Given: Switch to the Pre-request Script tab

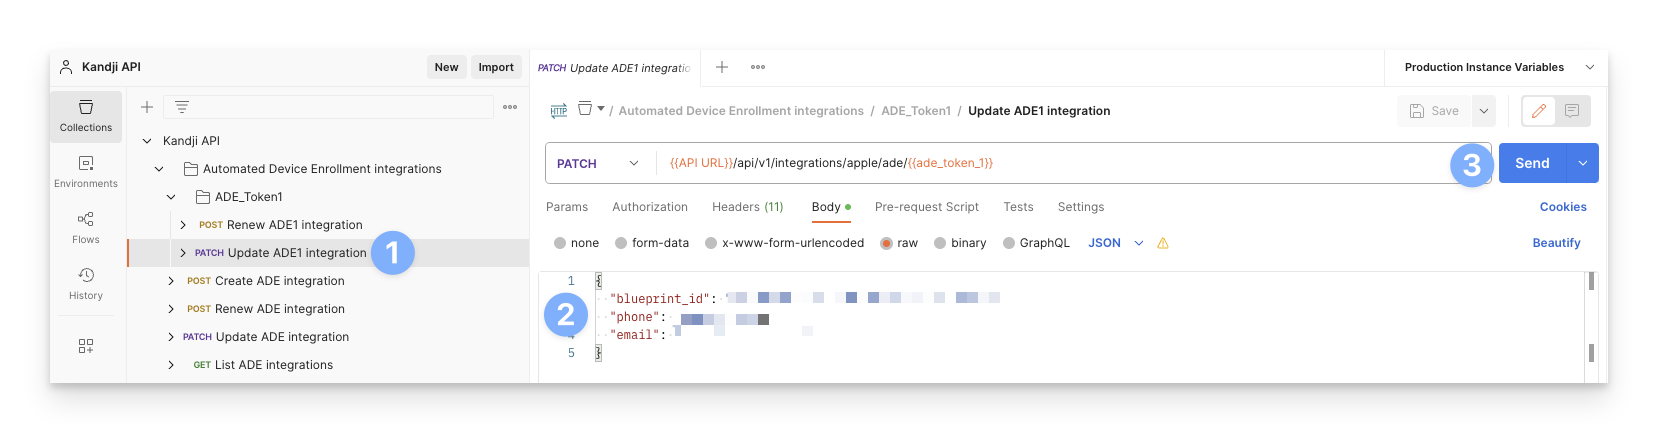Looking at the screenshot, I should tap(927, 207).
